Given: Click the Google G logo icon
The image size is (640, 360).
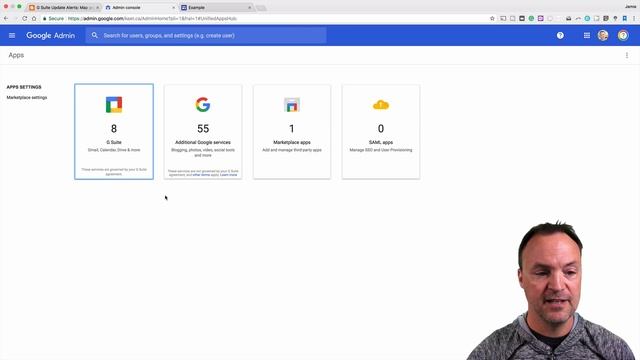Looking at the screenshot, I should pos(203,104).
